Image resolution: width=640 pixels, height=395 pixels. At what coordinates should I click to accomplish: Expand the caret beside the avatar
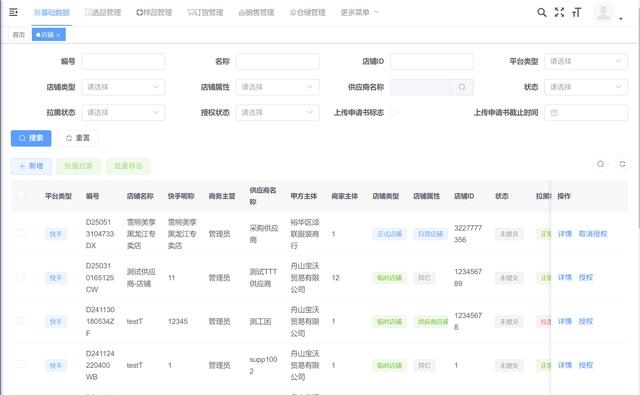pyautogui.click(x=621, y=18)
